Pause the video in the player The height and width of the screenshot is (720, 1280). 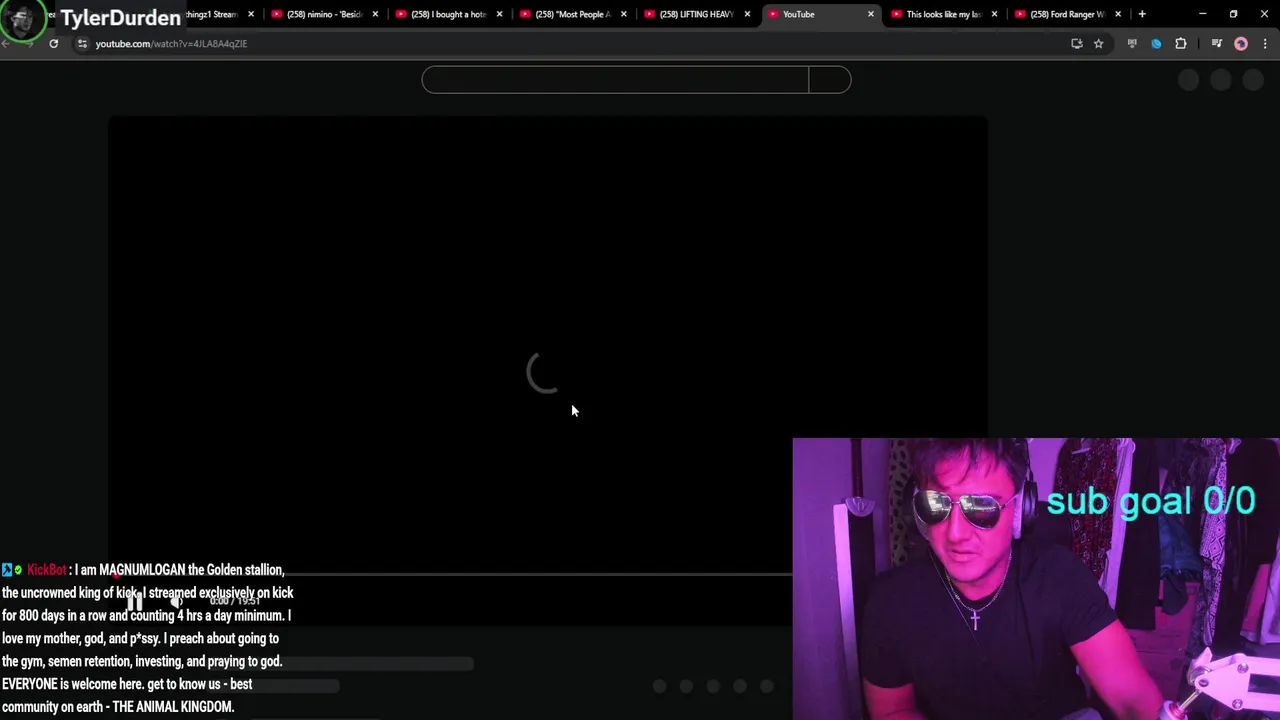point(134,602)
